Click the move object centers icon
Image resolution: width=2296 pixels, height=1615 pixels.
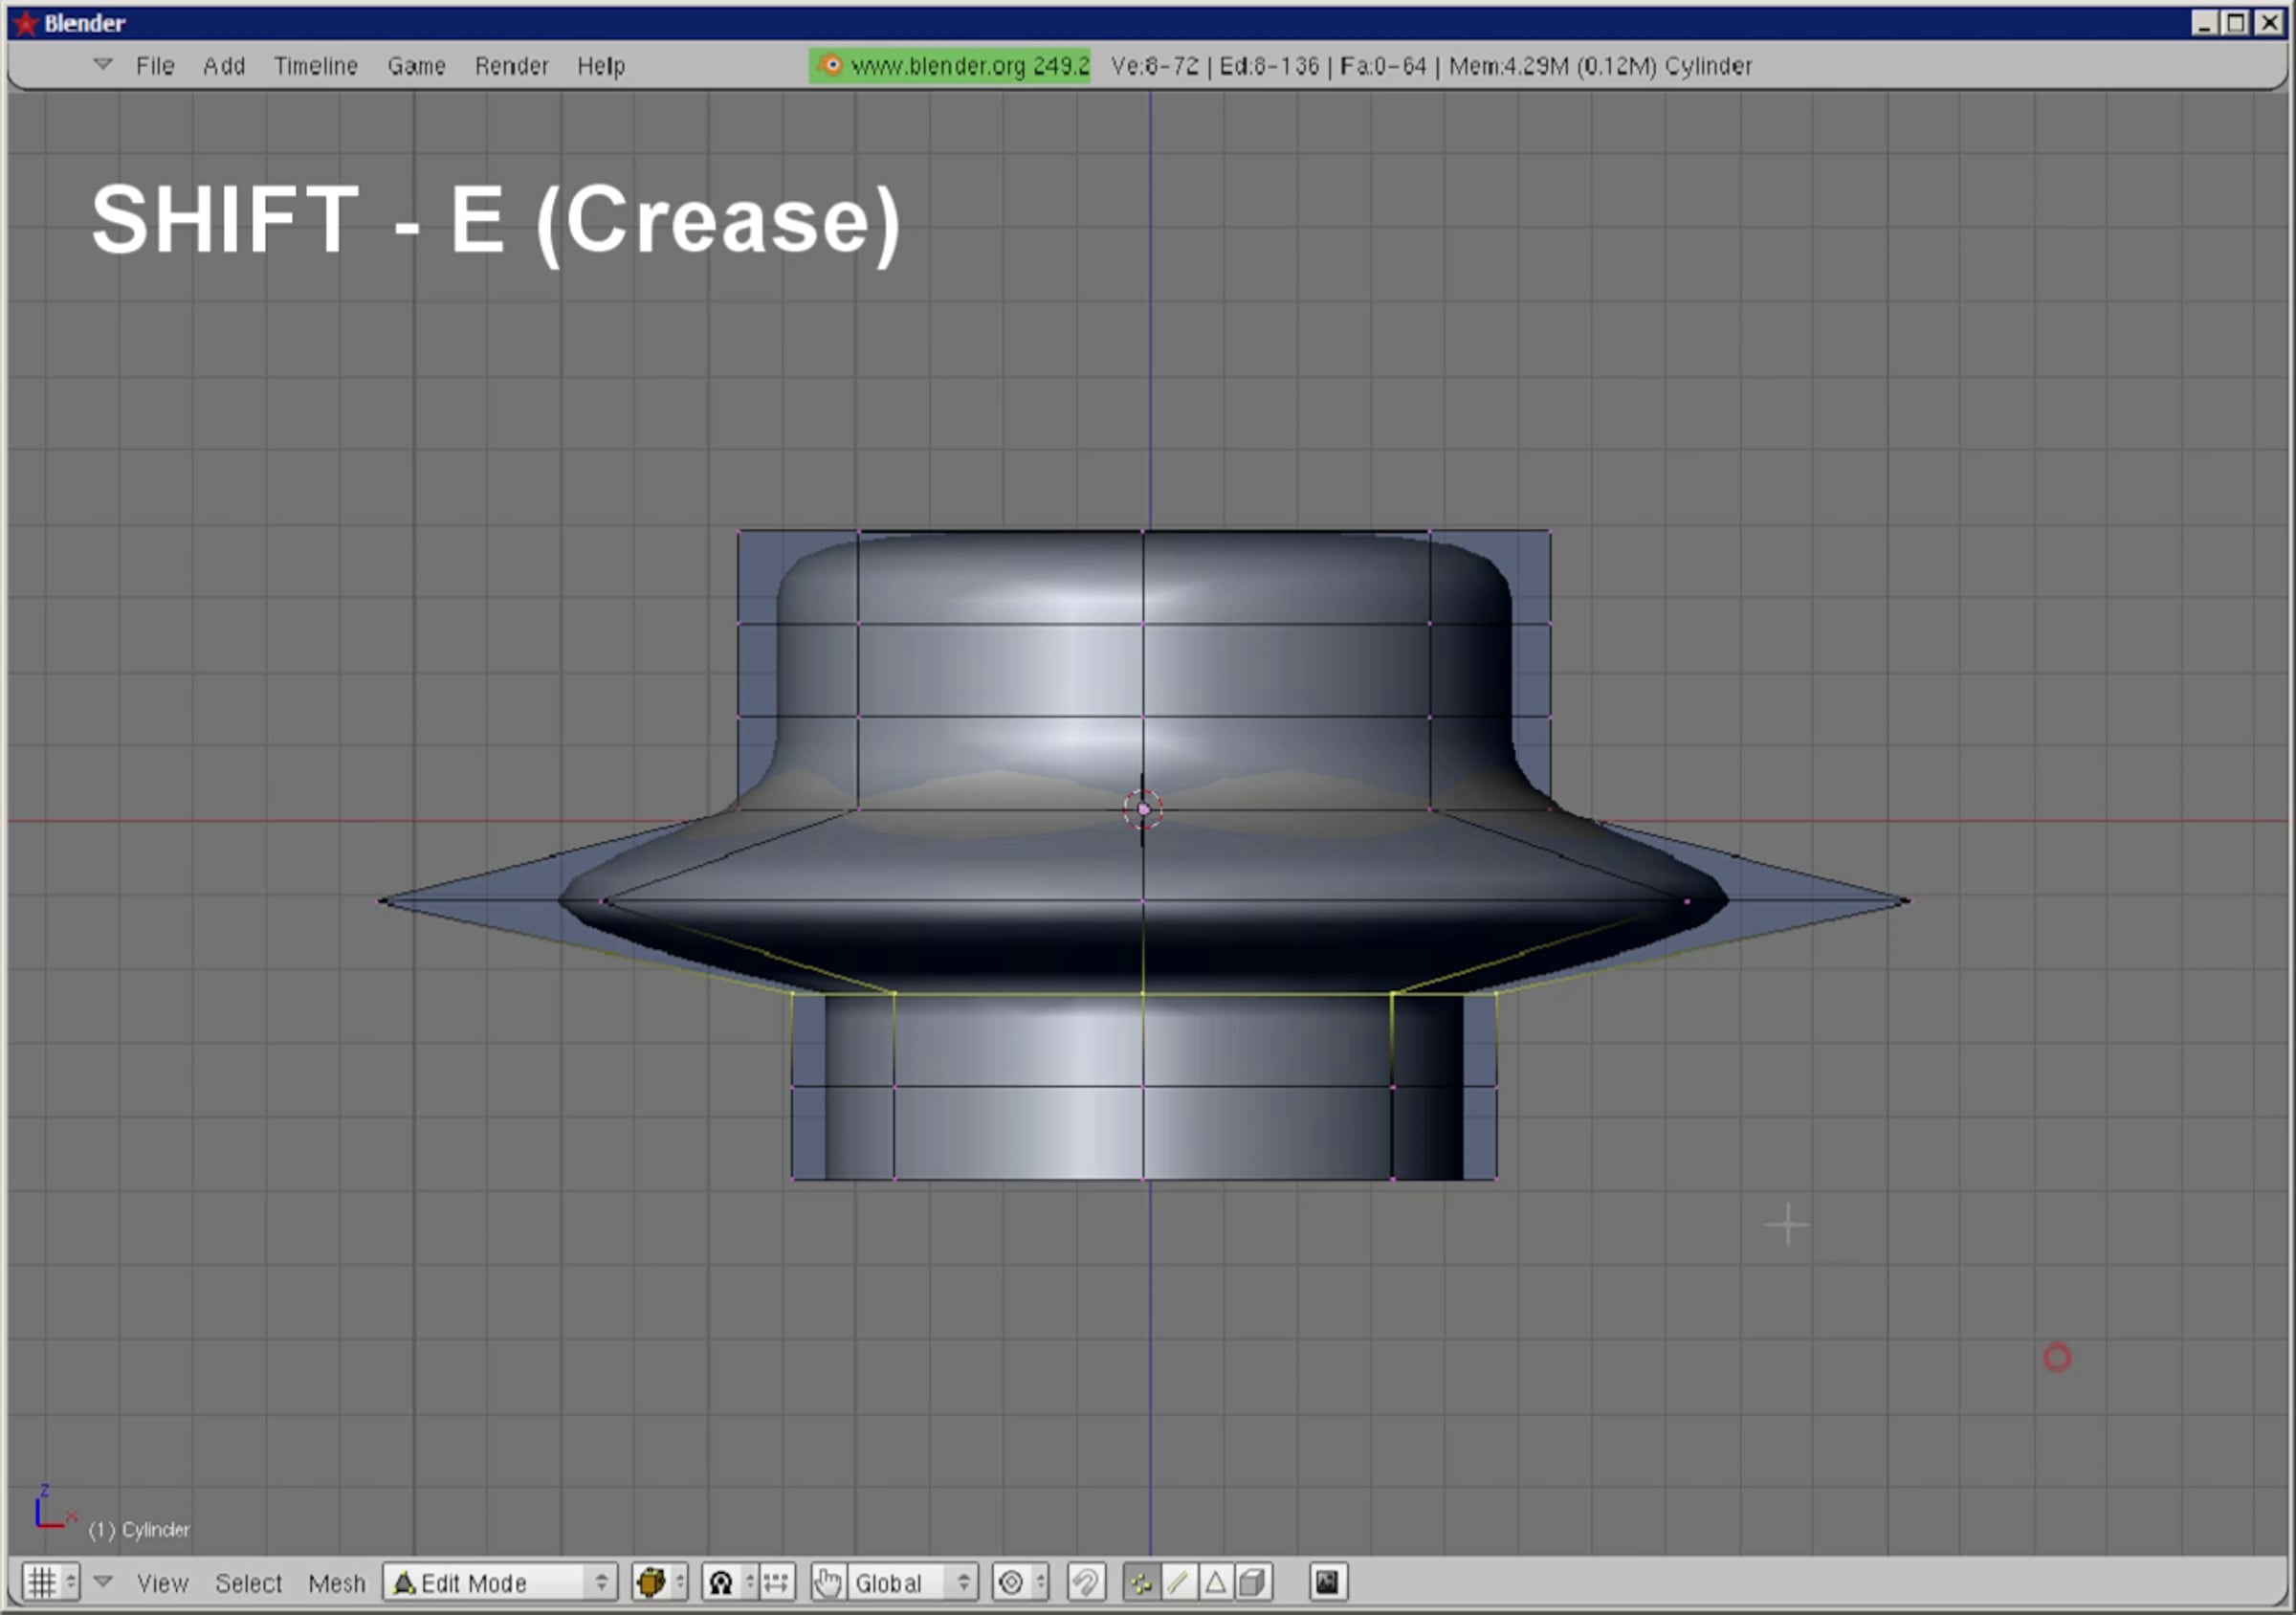coord(776,1583)
